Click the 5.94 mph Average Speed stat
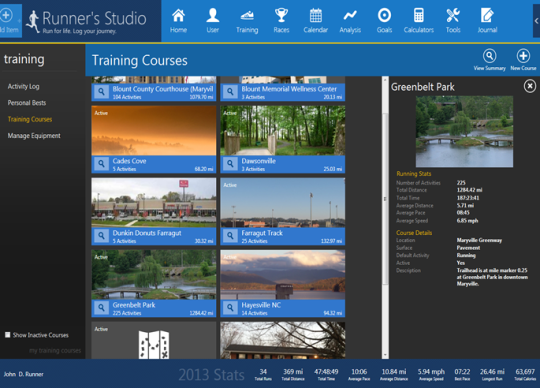Screen dimensions: 540x388 [x=431, y=374]
